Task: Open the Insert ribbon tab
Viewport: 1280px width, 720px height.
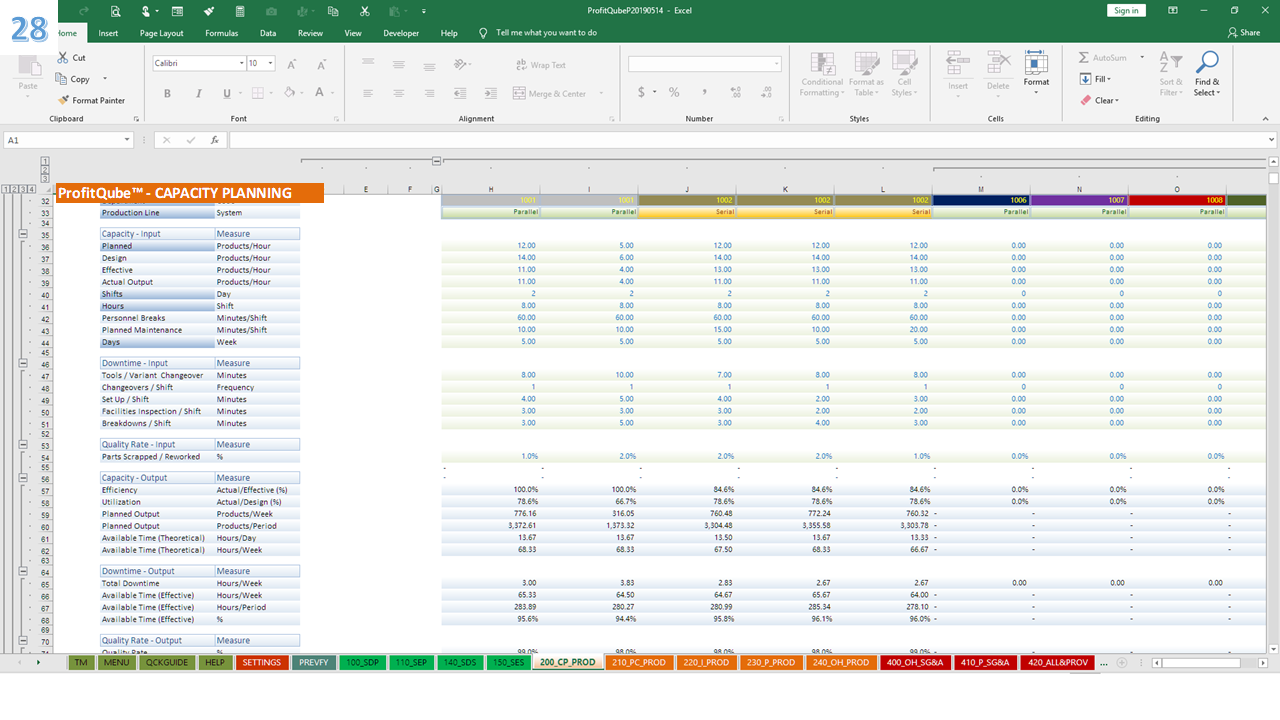Action: (108, 33)
